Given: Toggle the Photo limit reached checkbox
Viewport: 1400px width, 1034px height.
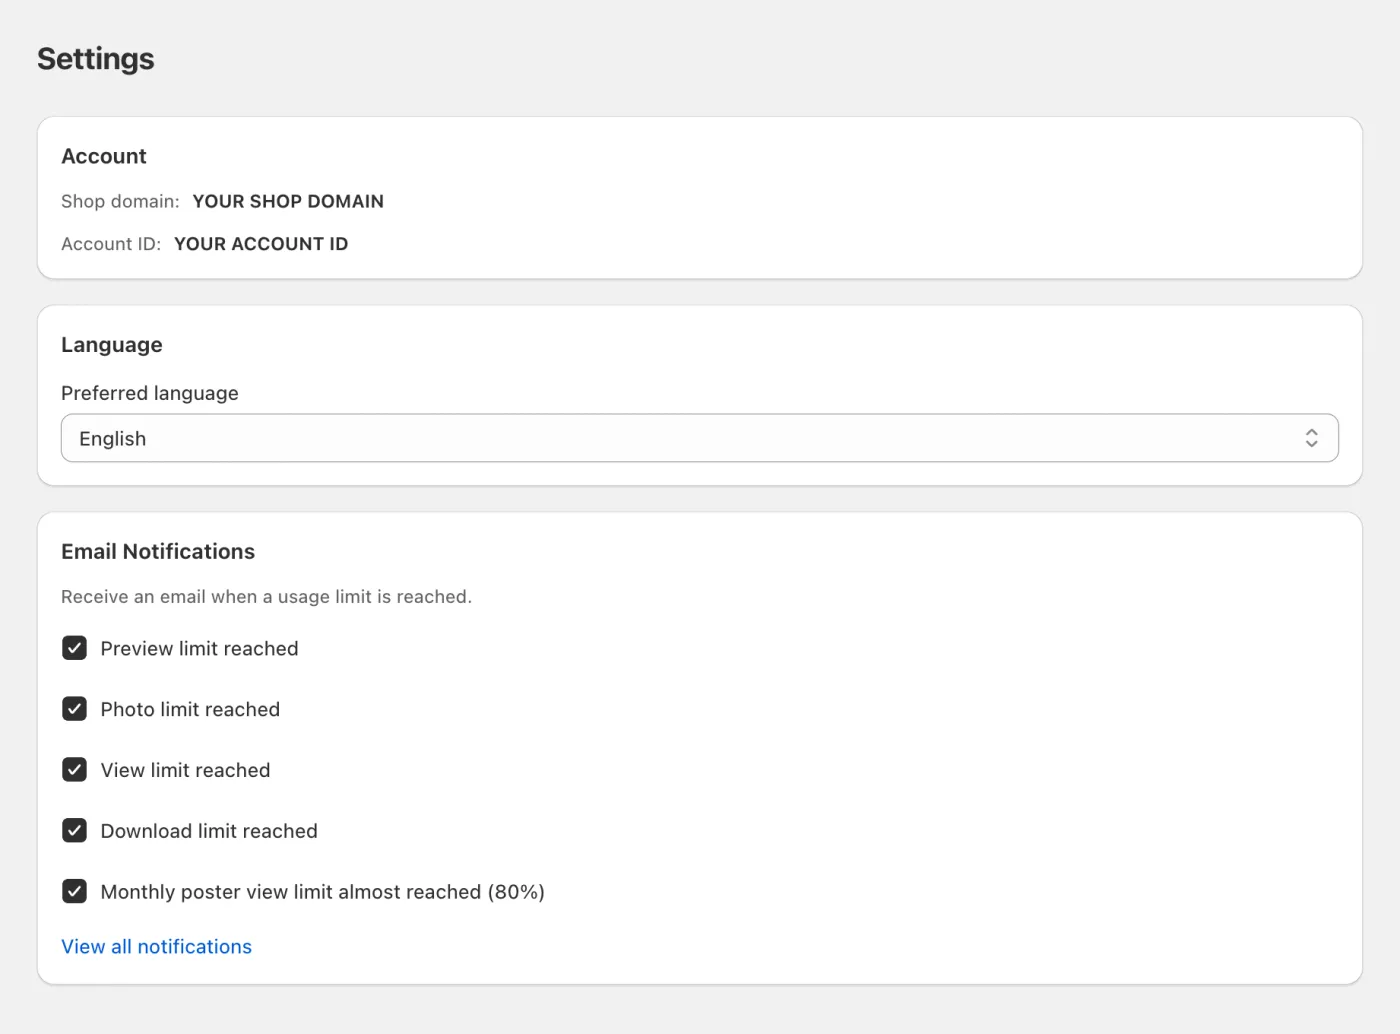Looking at the screenshot, I should pos(74,709).
